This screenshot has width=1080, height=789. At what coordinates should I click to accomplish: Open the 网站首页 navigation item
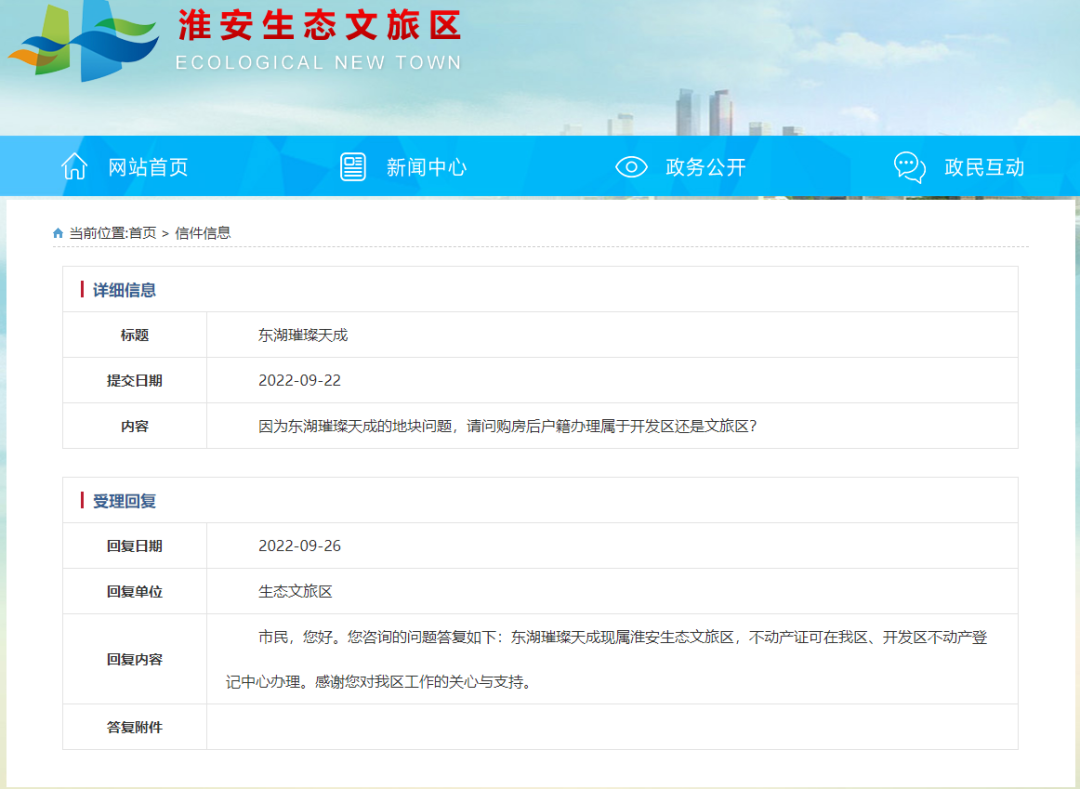(x=148, y=168)
